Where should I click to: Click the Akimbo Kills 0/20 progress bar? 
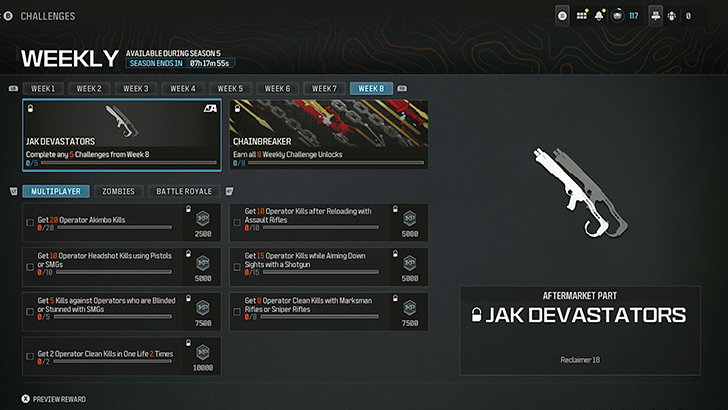tap(114, 228)
